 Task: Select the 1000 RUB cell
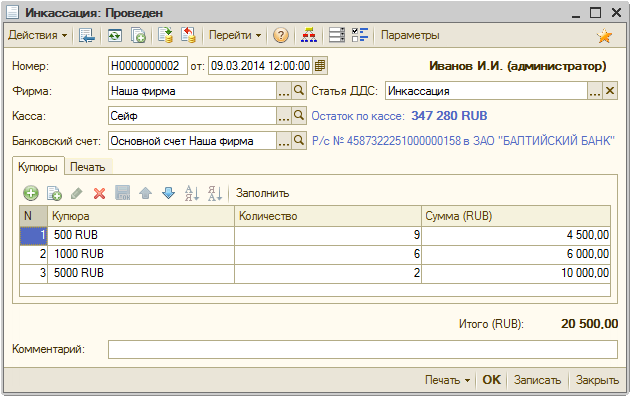click(141, 254)
